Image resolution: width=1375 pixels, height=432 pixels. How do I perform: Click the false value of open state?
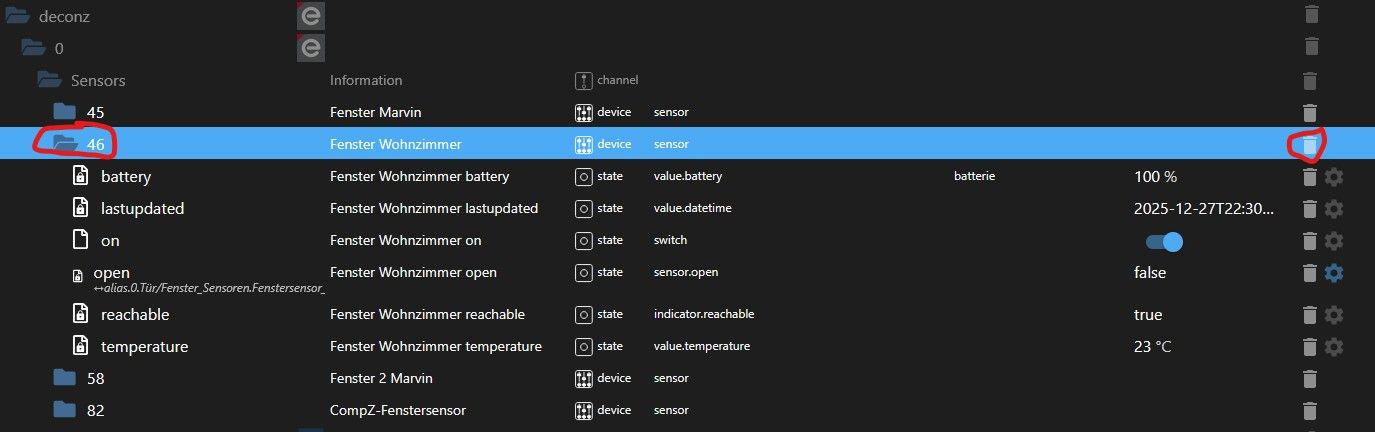(x=1149, y=272)
